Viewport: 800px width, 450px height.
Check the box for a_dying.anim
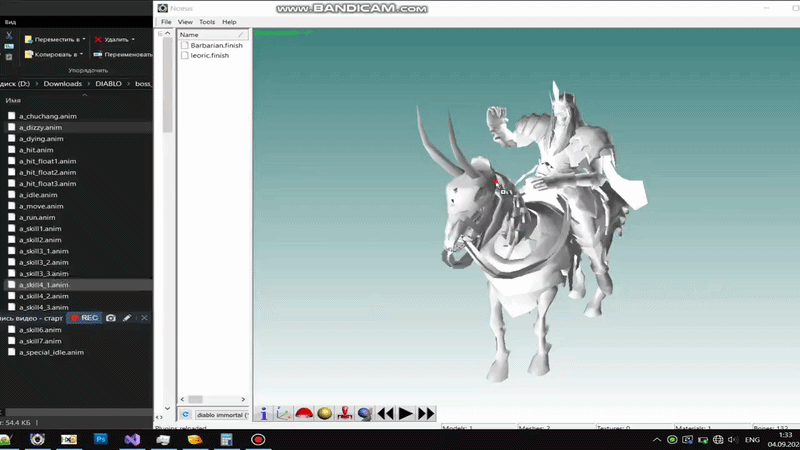click(11, 138)
